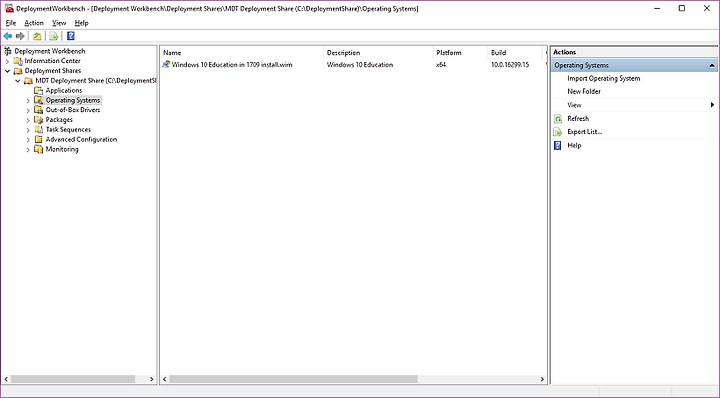This screenshot has height=398, width=720.
Task: Click the list pane horizontal scrollbar thumb
Action: 293,379
